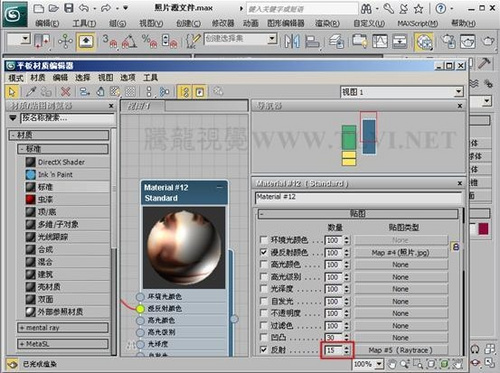Click the 3ds Max application logo button

15,14
